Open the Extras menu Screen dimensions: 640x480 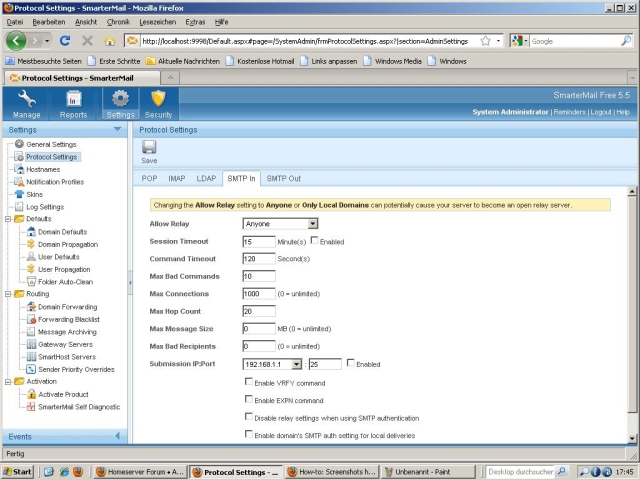195,22
